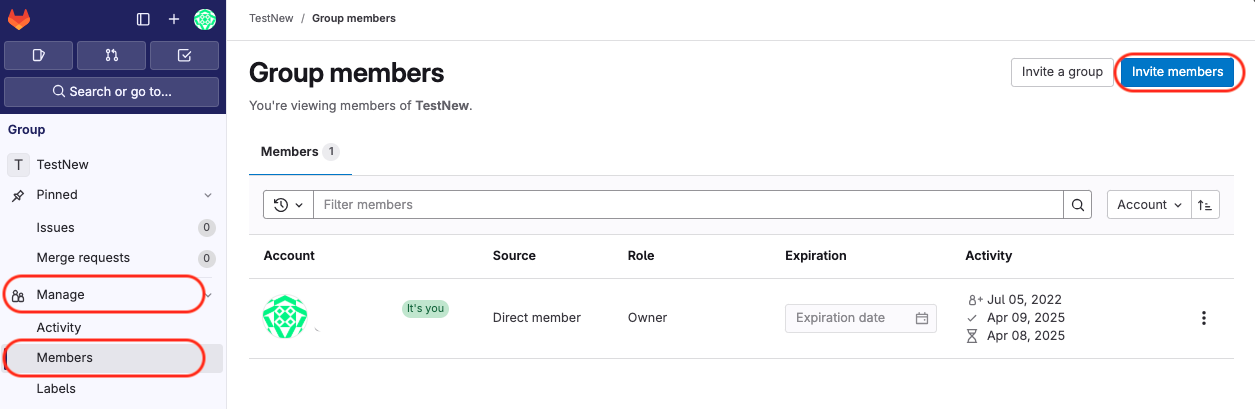Toggle the sidebar collapse icon
This screenshot has height=409, width=1255.
point(143,19)
